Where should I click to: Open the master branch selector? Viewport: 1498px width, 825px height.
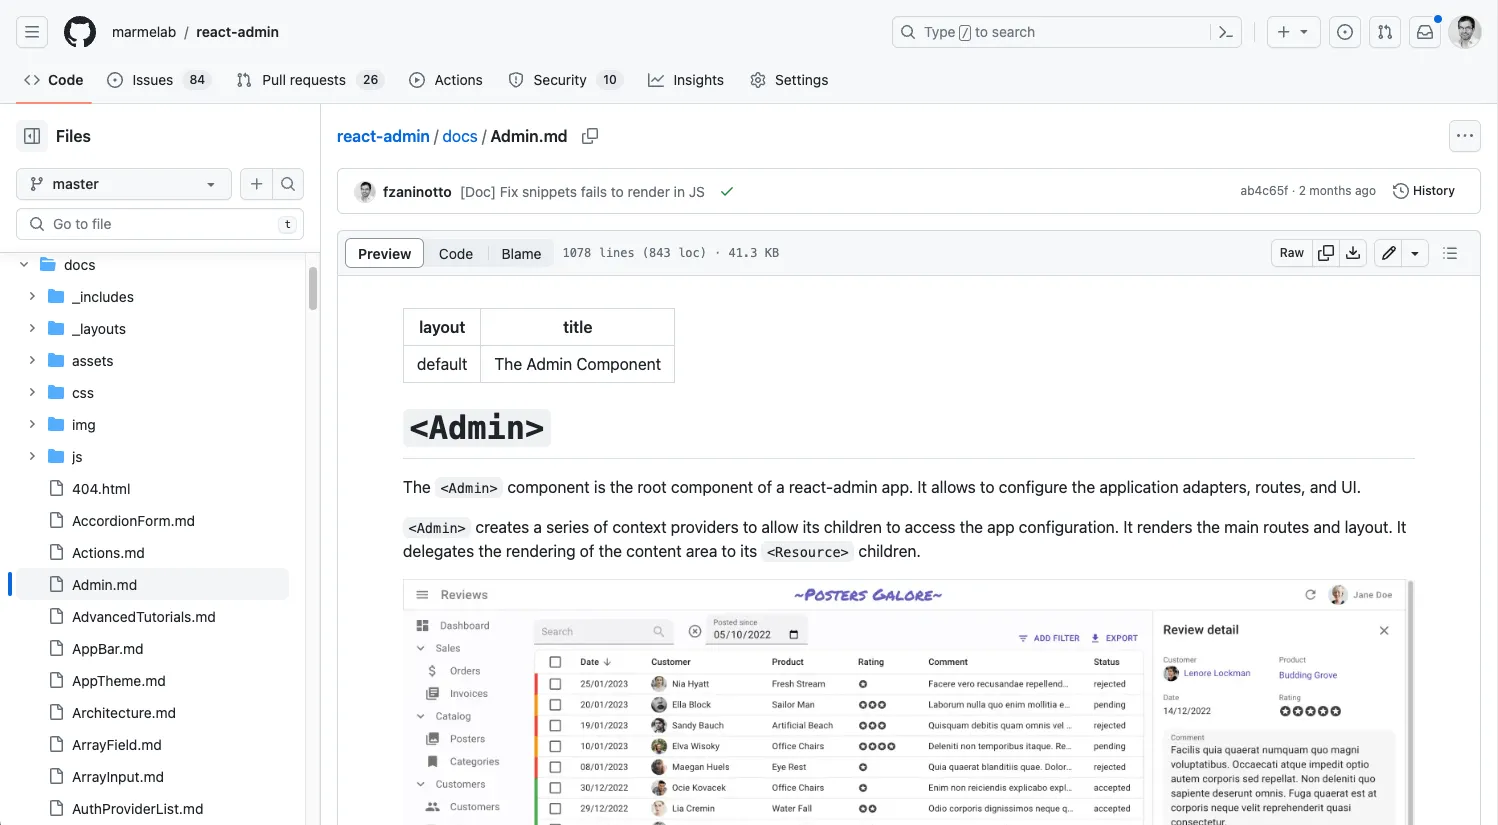[x=123, y=184]
